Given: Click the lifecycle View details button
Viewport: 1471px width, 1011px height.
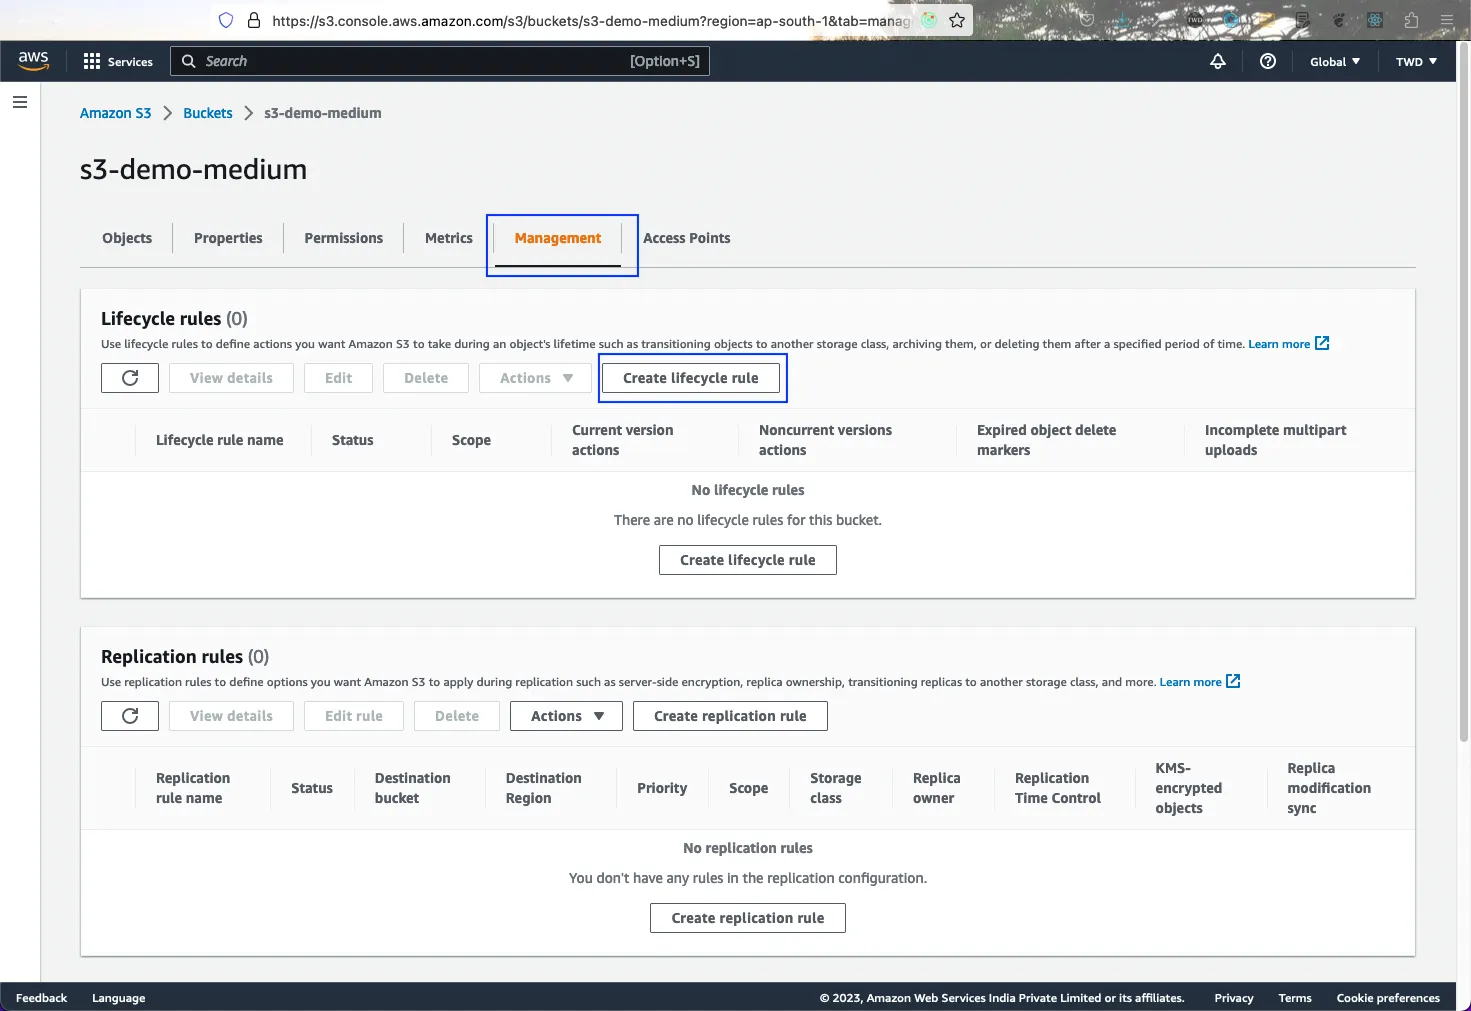Looking at the screenshot, I should pos(231,378).
